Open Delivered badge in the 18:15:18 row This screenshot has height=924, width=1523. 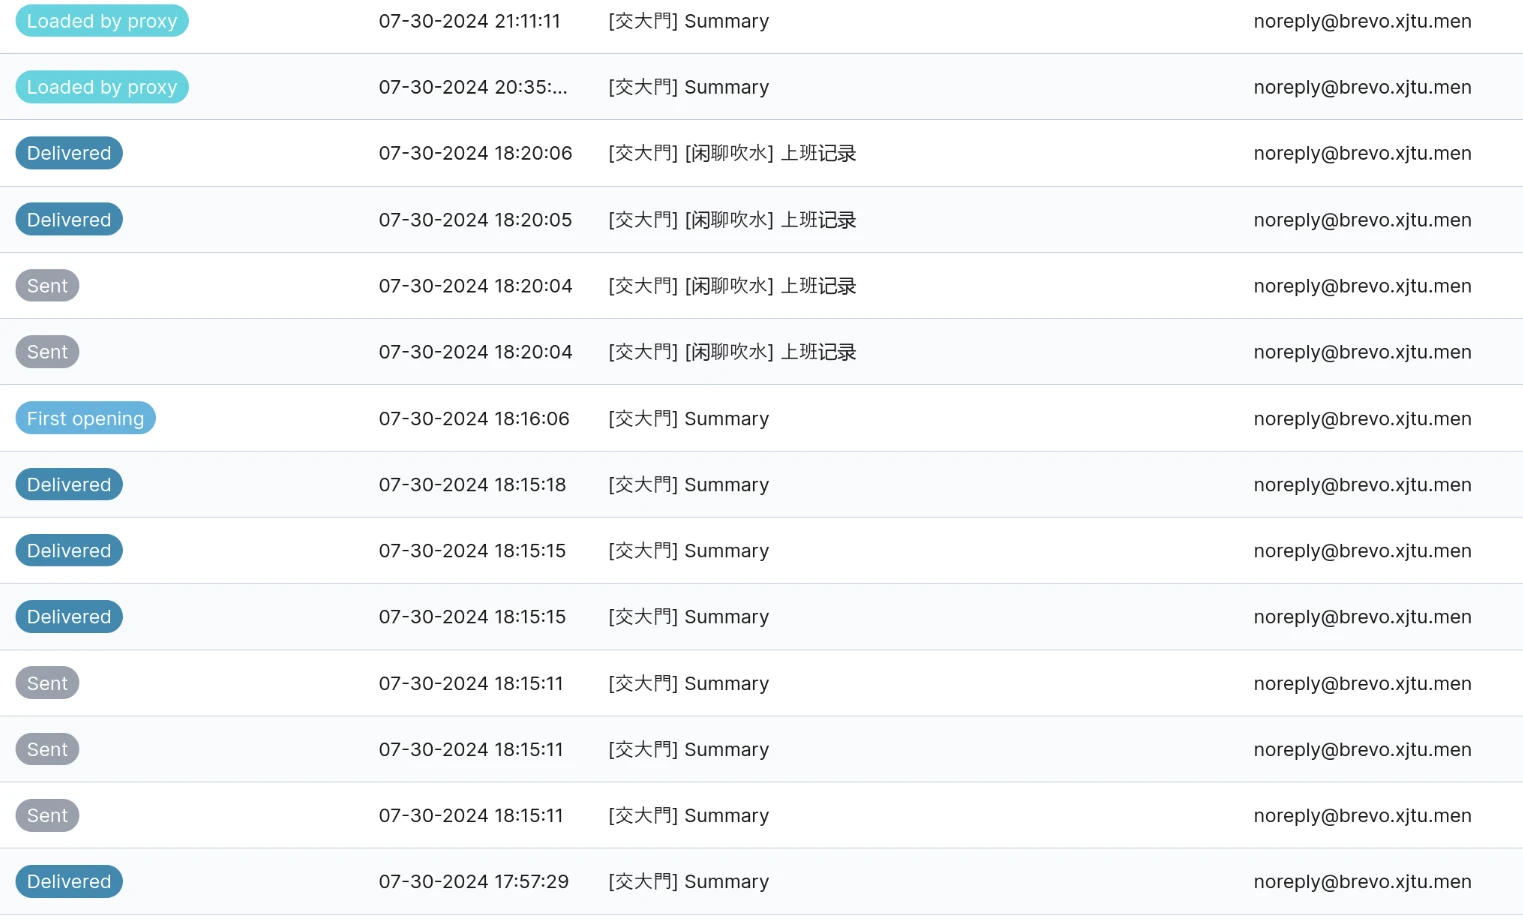tap(69, 485)
